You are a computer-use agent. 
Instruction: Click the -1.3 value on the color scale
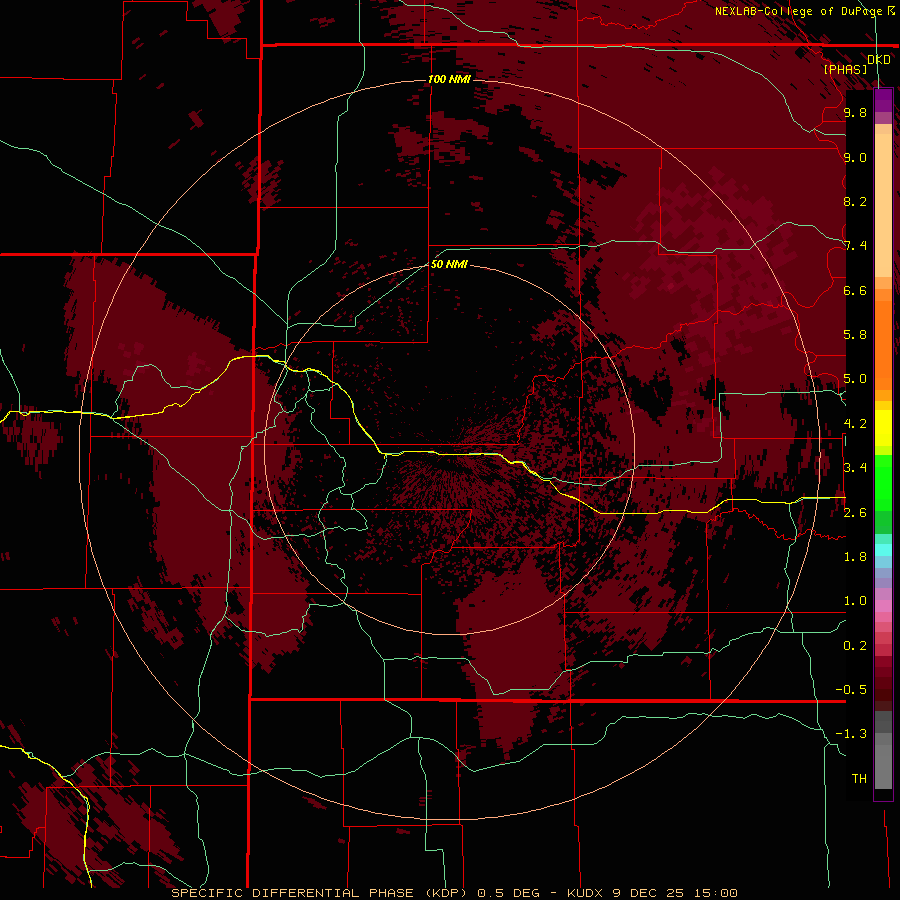coord(851,734)
